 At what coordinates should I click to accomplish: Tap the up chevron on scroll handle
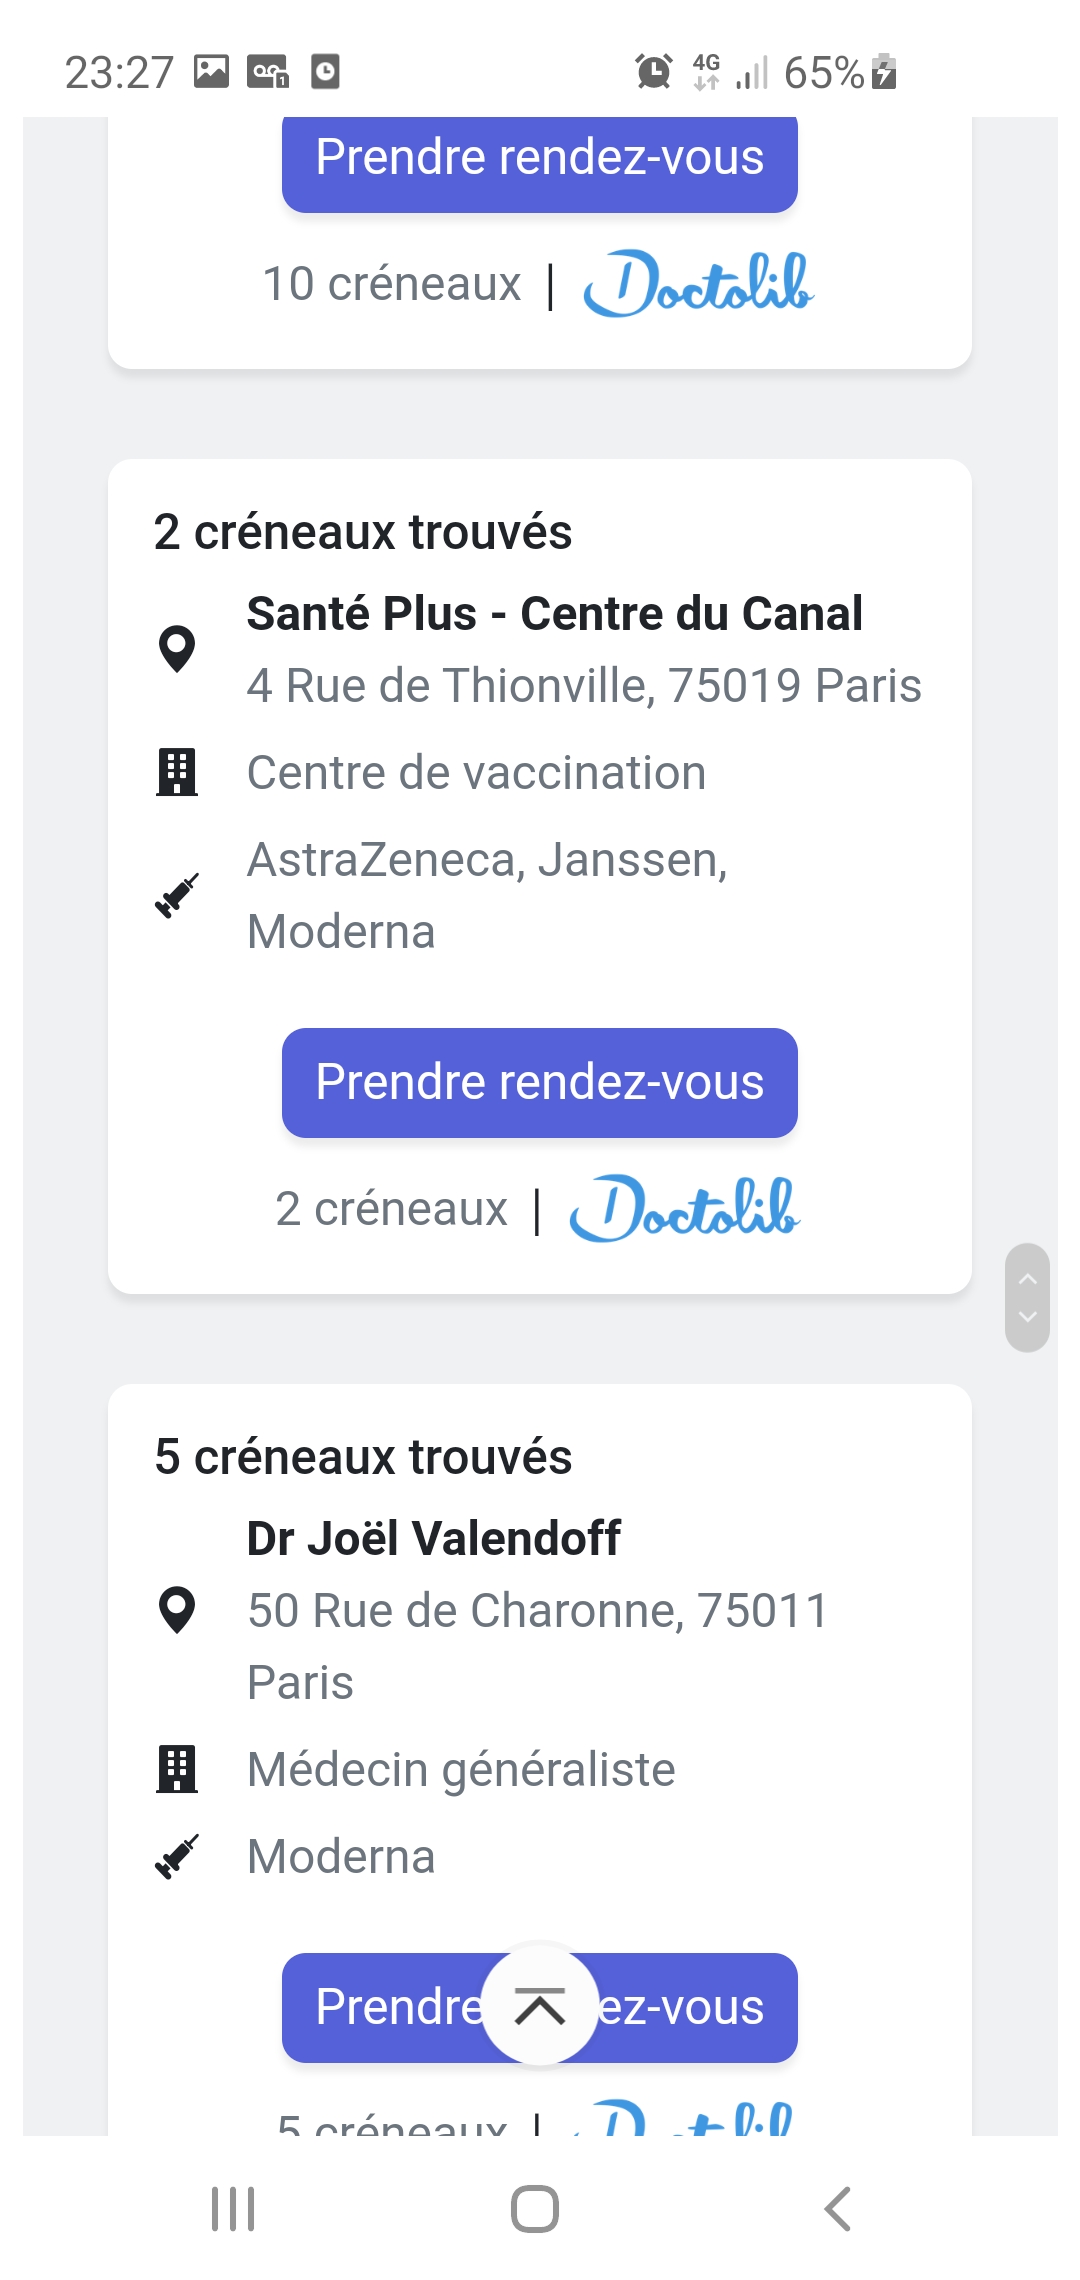pyautogui.click(x=1027, y=1279)
